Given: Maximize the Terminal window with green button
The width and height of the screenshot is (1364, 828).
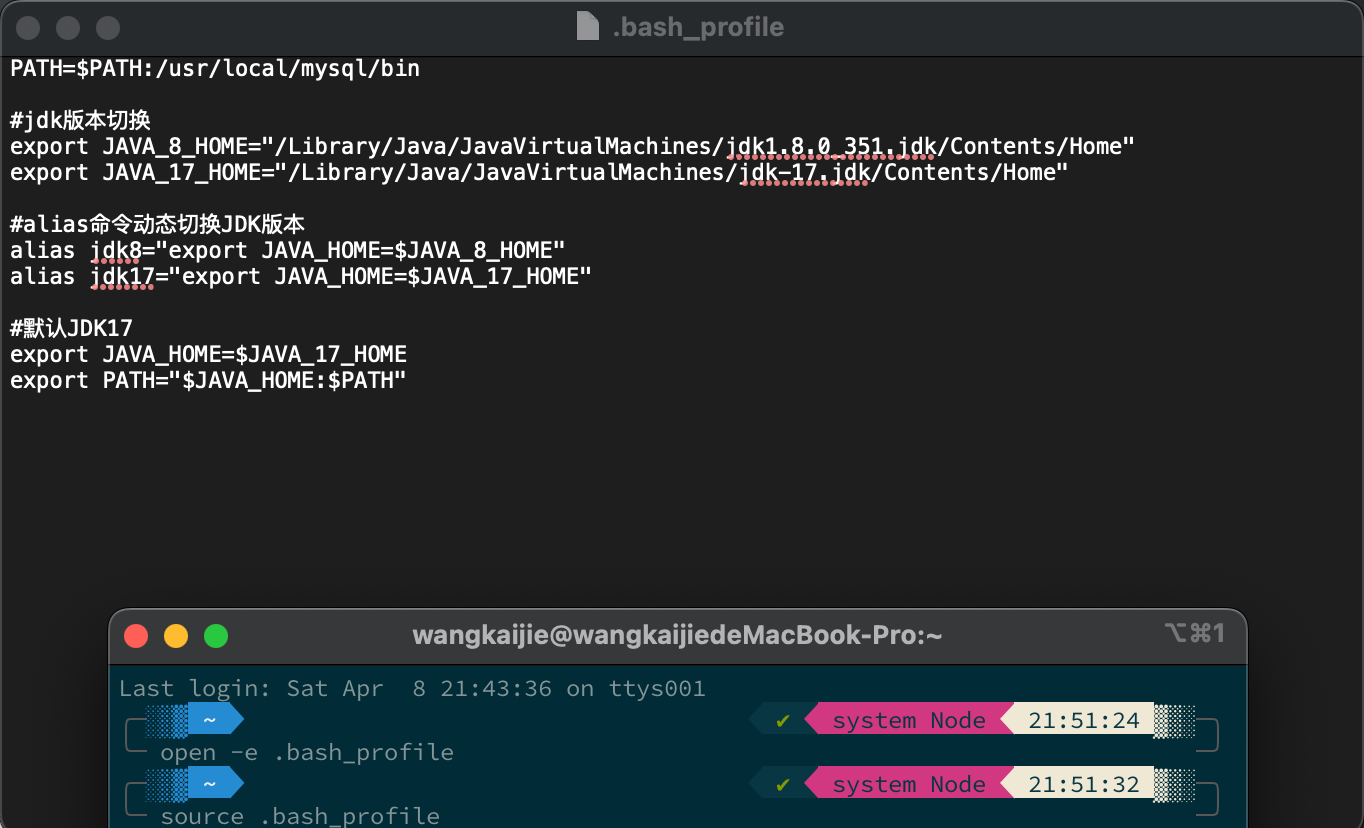Looking at the screenshot, I should point(216,636).
